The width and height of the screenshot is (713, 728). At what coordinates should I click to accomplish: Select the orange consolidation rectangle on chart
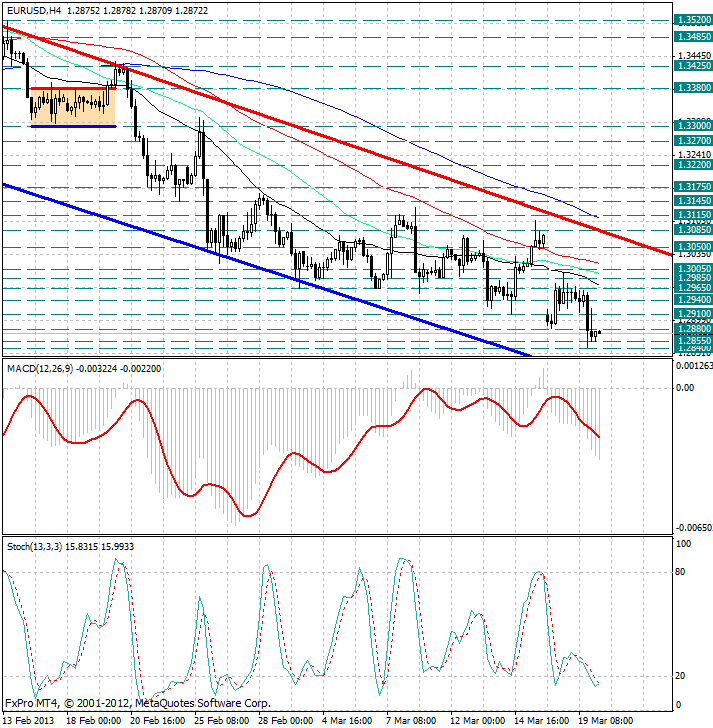coord(73,107)
